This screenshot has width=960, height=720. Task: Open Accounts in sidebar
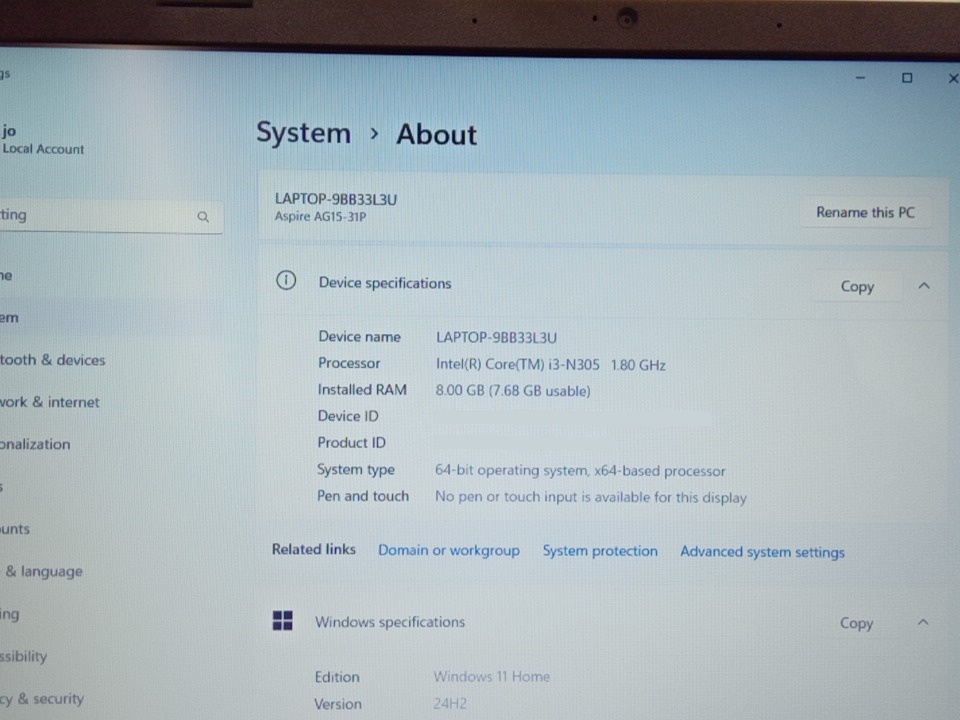(x=15, y=529)
